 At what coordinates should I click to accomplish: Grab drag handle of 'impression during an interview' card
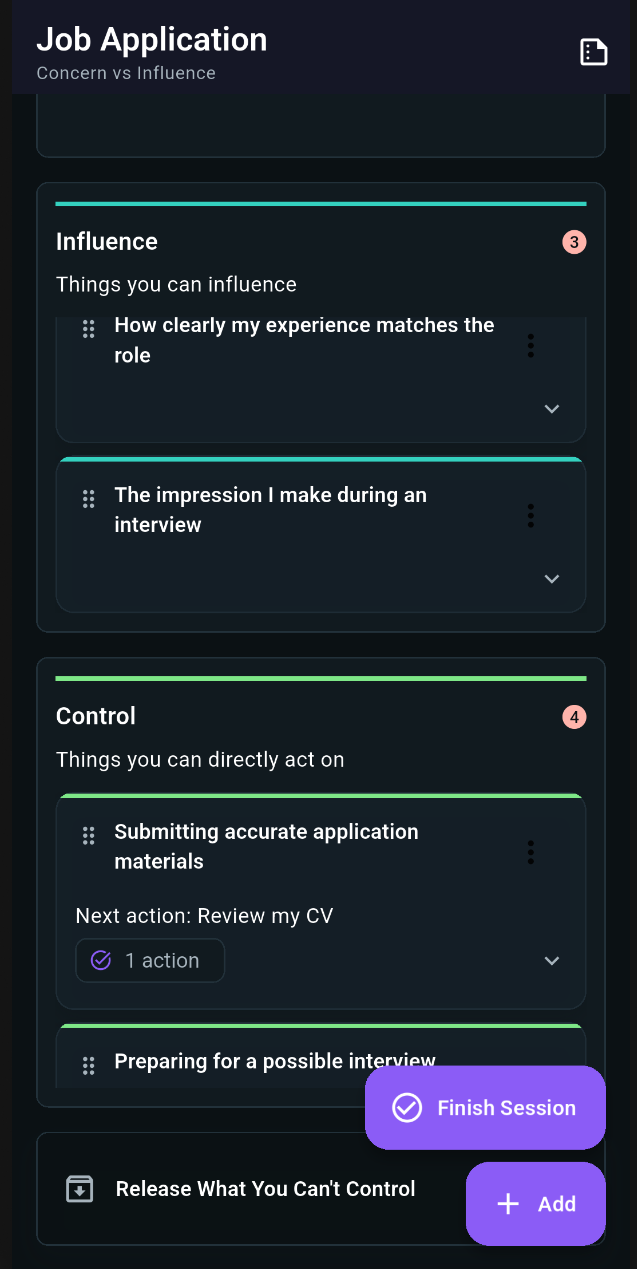point(88,498)
